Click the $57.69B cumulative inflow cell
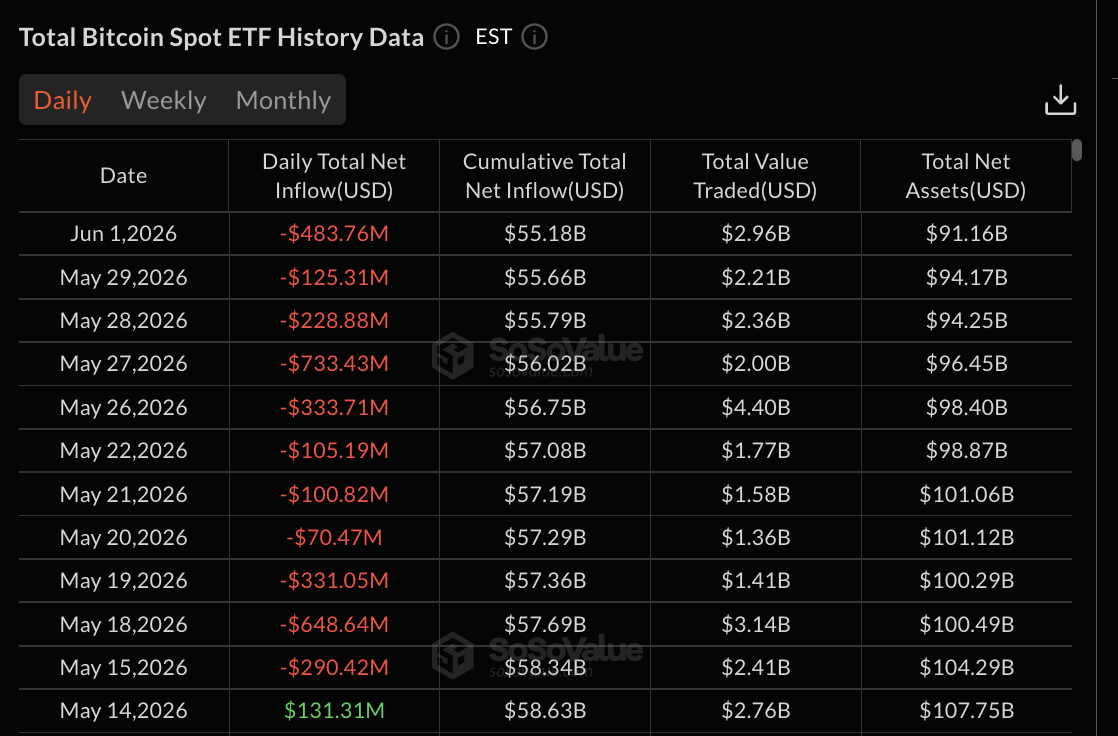1118x736 pixels. pos(545,625)
